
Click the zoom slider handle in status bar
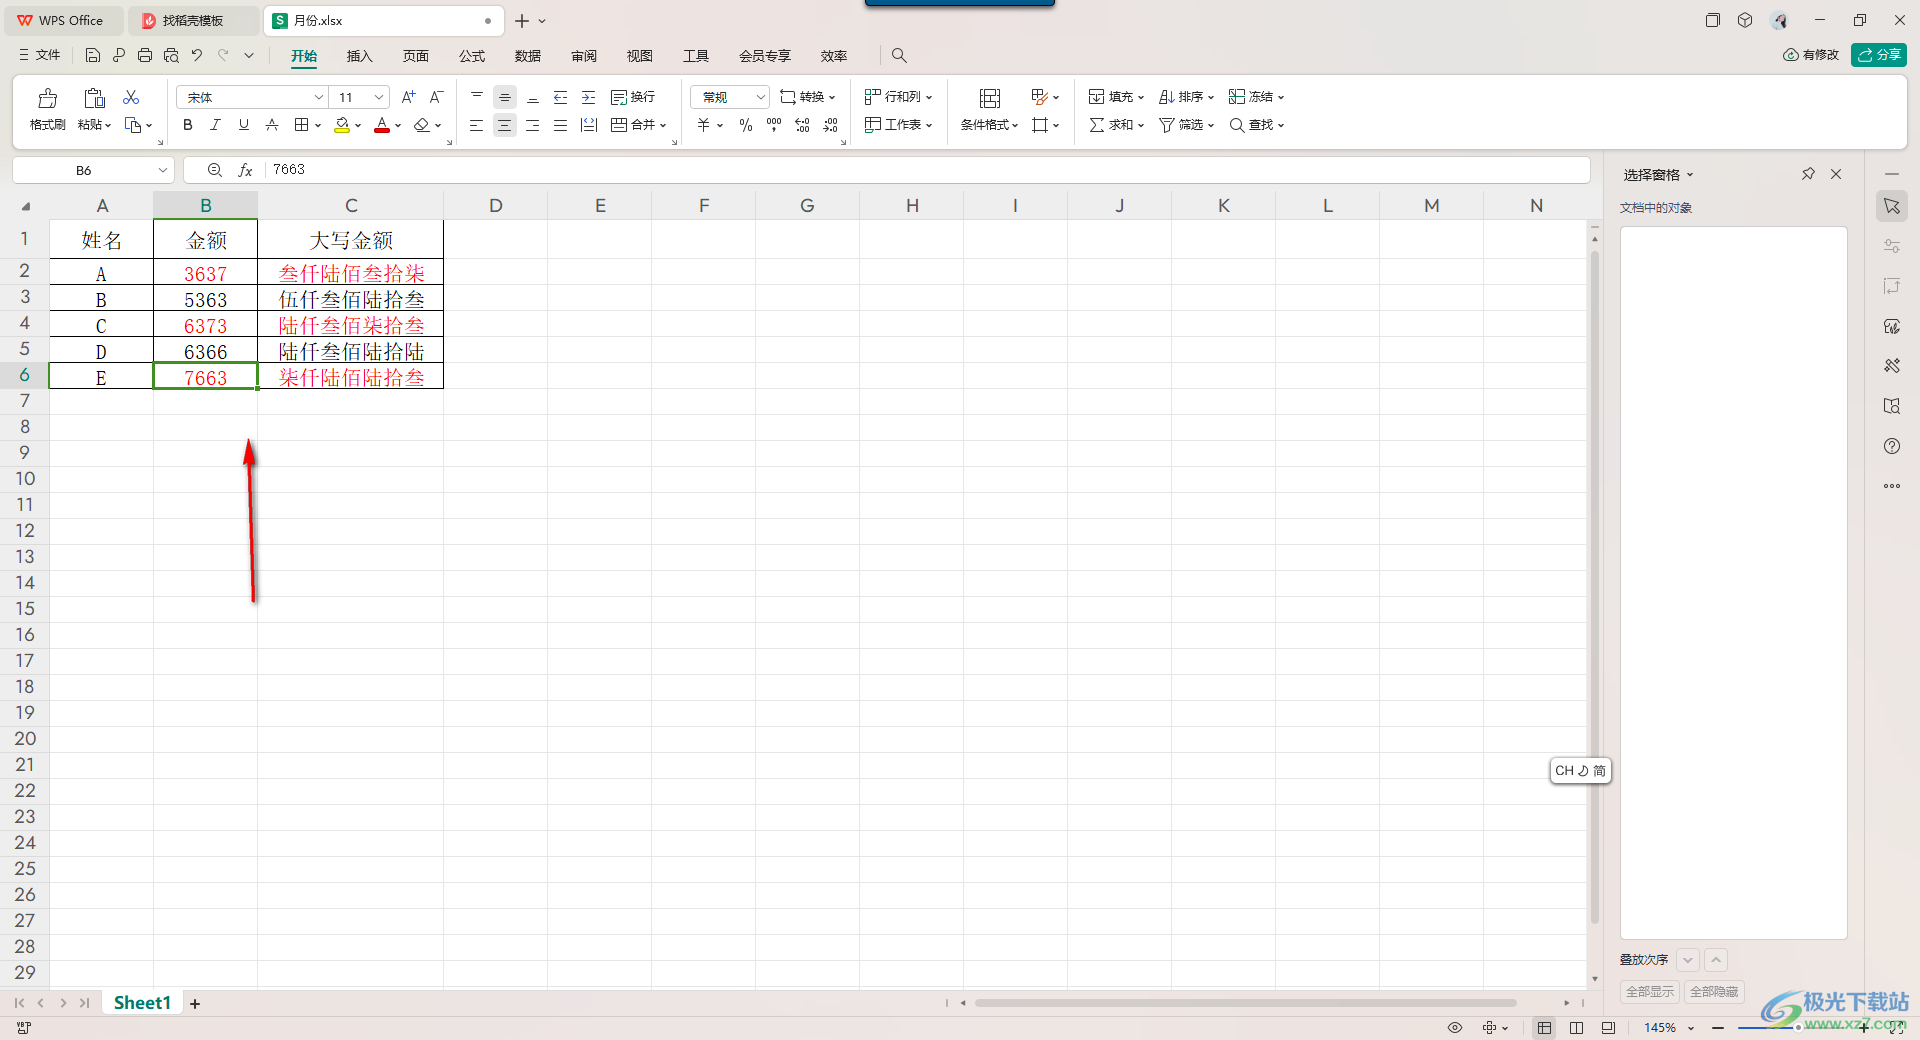pos(1798,1028)
